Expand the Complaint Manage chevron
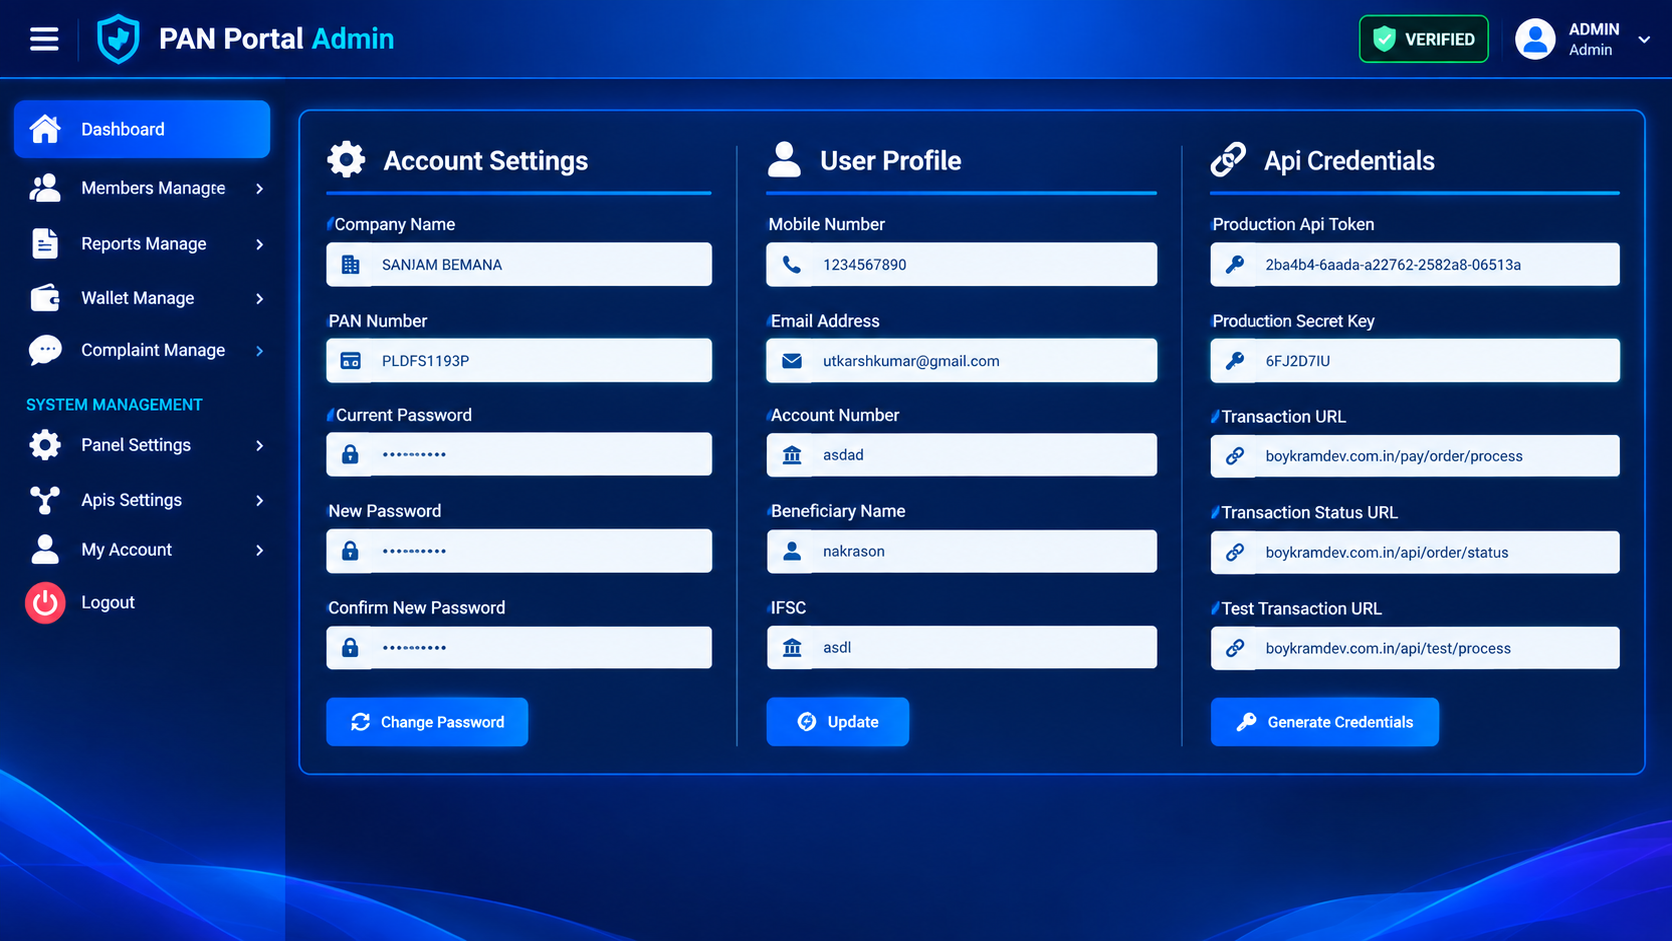This screenshot has height=941, width=1672. click(x=259, y=351)
